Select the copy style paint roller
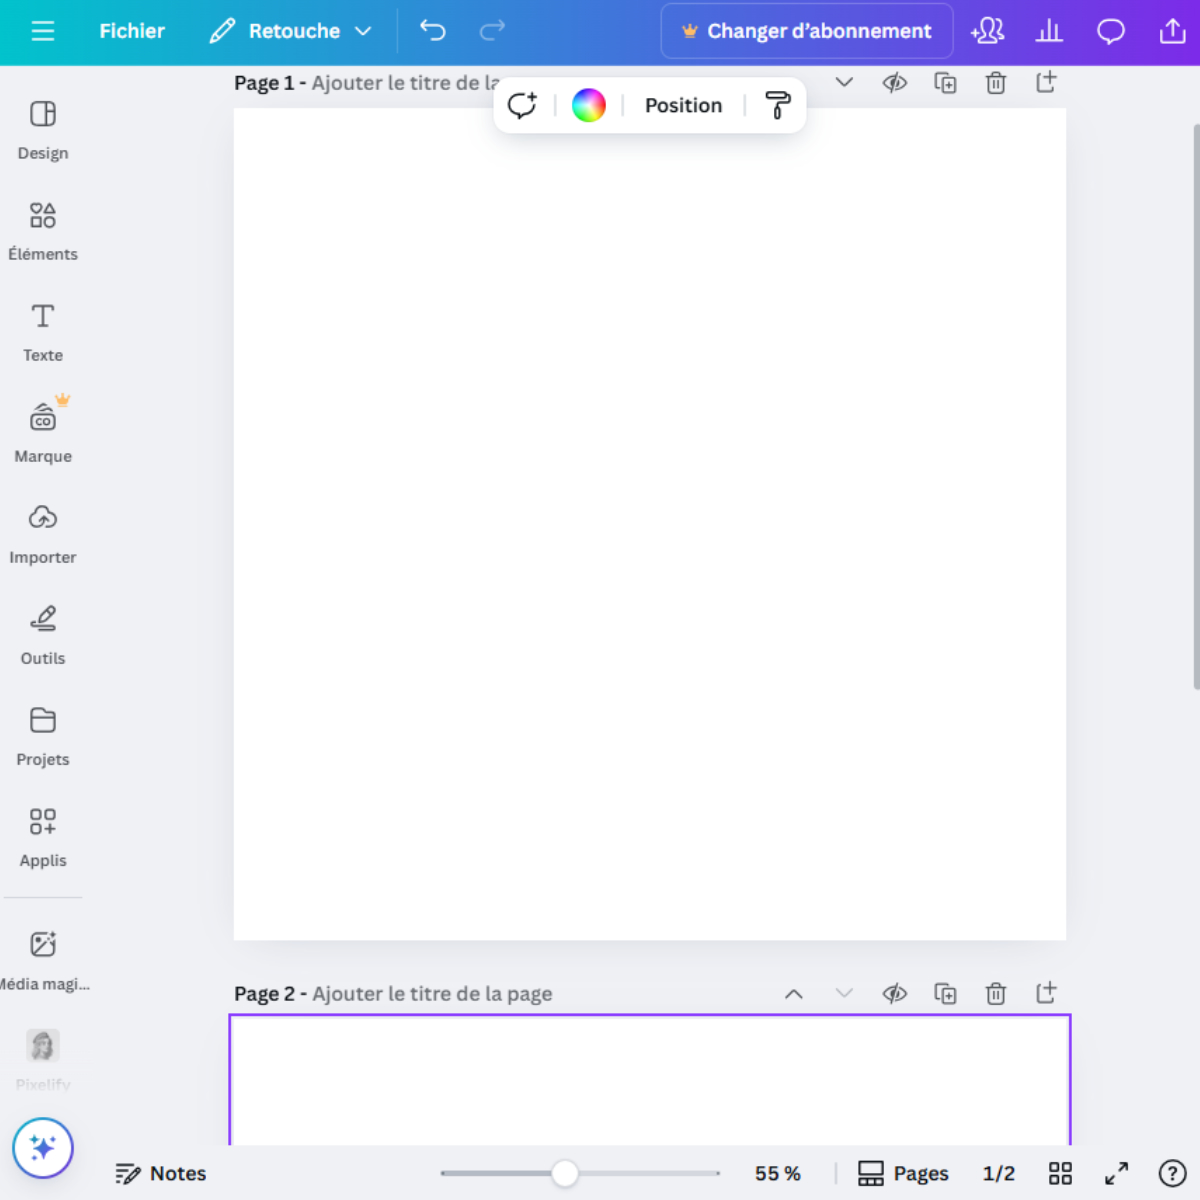Viewport: 1200px width, 1200px height. (x=777, y=105)
